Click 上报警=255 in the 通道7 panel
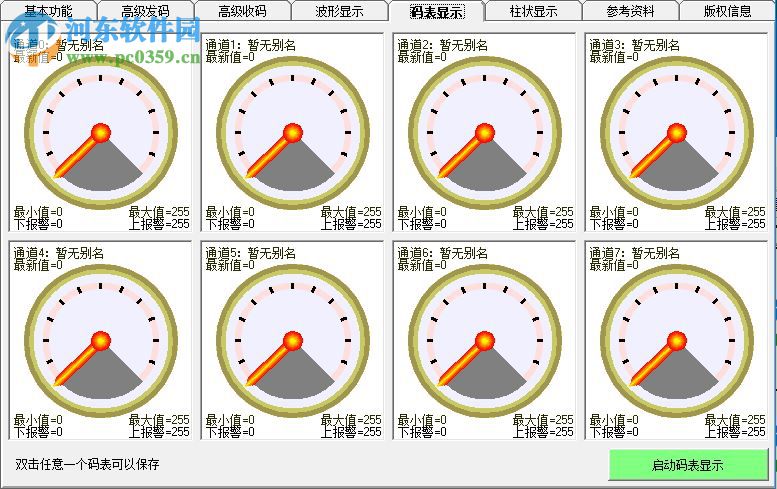The width and height of the screenshot is (777, 489). point(735,432)
